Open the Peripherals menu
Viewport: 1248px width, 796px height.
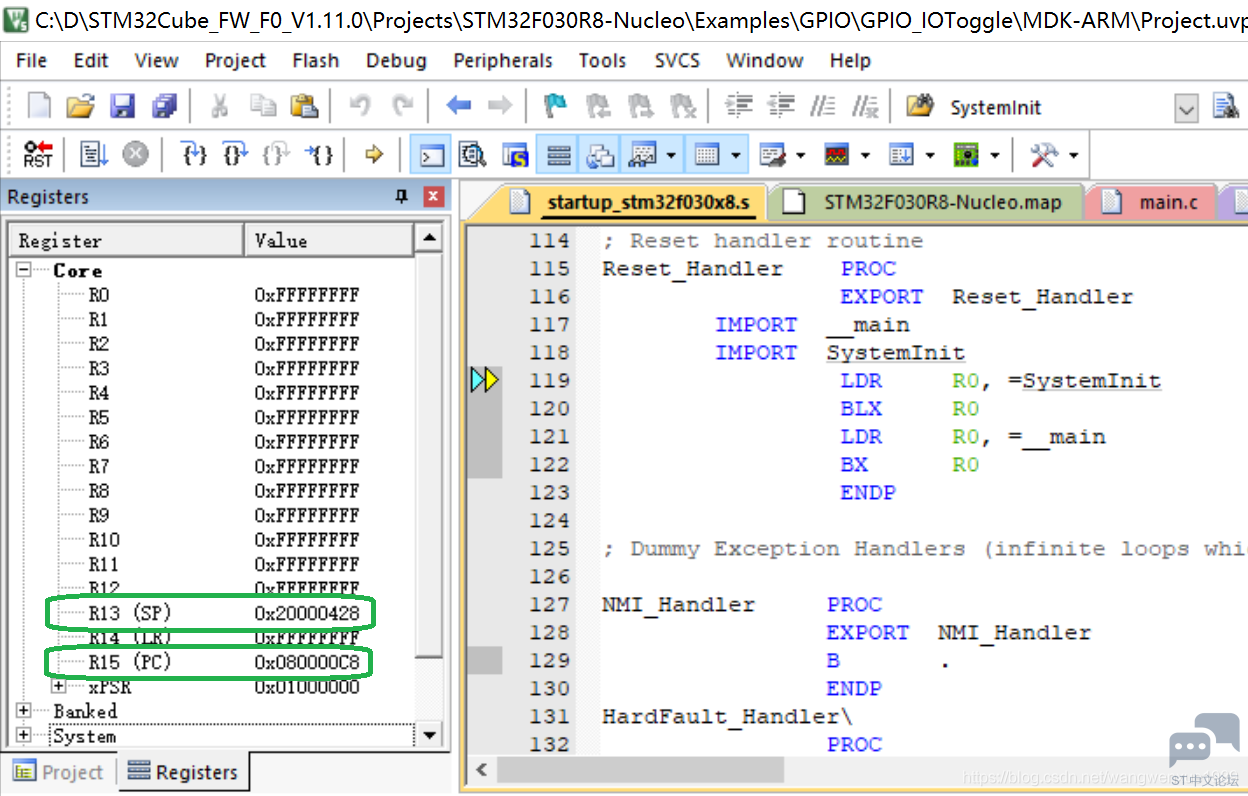point(502,61)
